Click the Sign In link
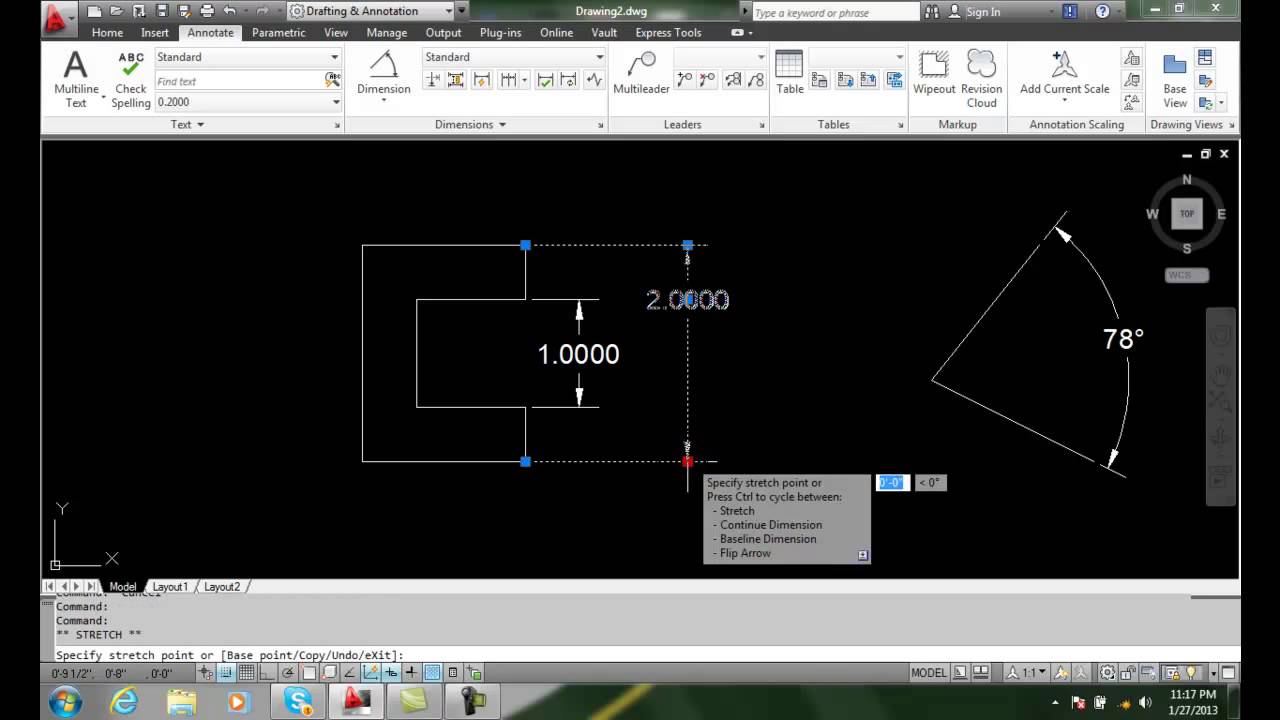The height and width of the screenshot is (720, 1280). pyautogui.click(x=983, y=12)
